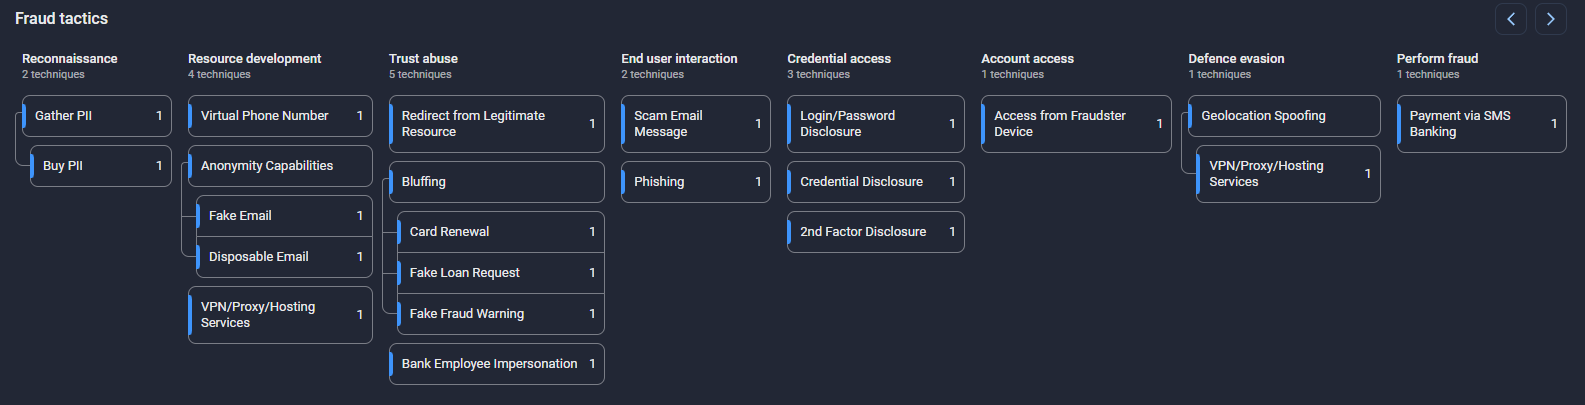
Task: Collapse the Bluffing technique group
Action: (496, 182)
